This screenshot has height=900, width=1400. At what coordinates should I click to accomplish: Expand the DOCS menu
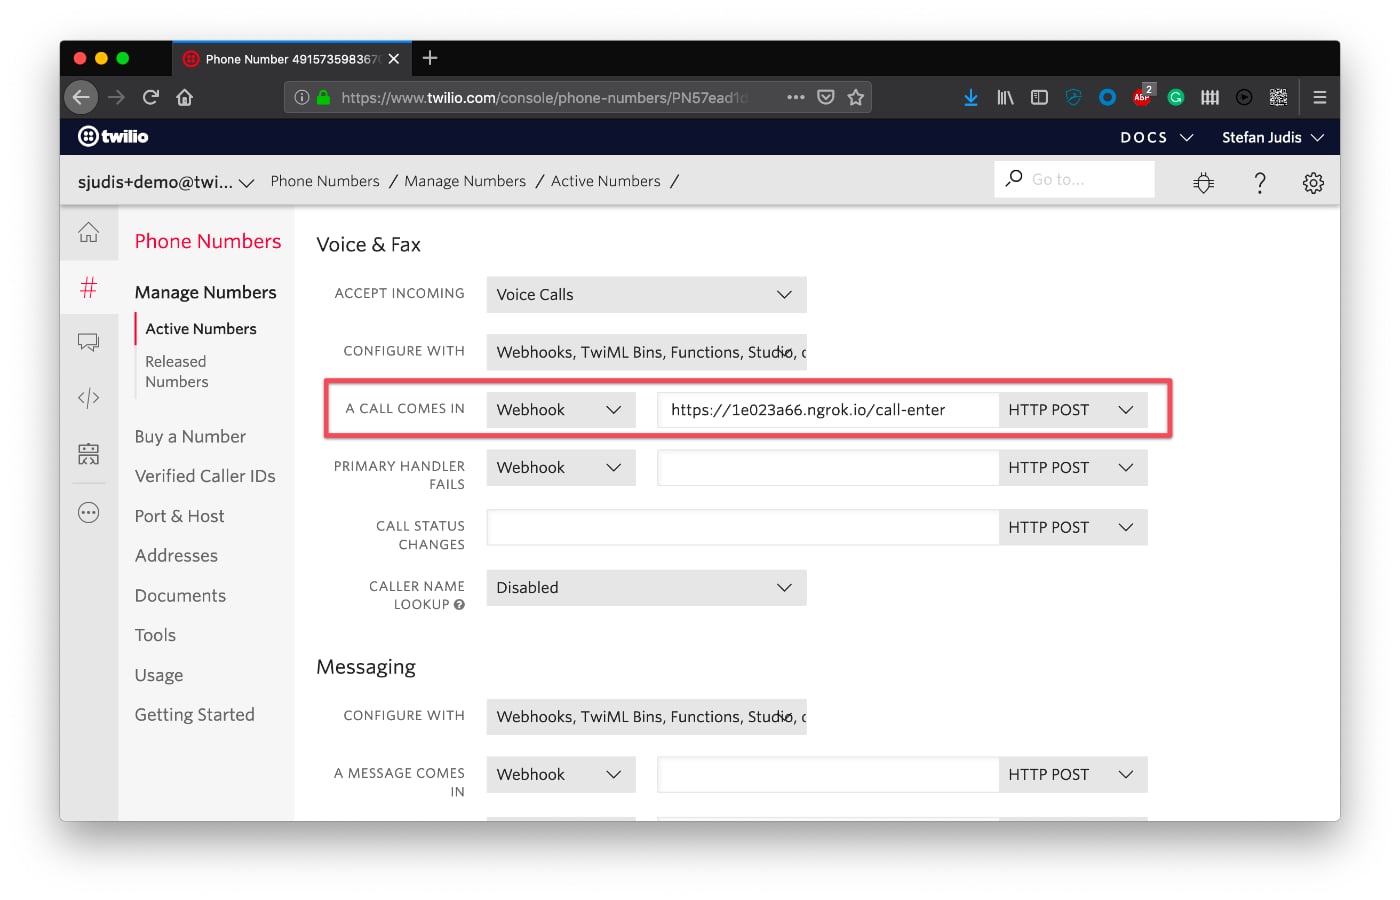(x=1157, y=137)
